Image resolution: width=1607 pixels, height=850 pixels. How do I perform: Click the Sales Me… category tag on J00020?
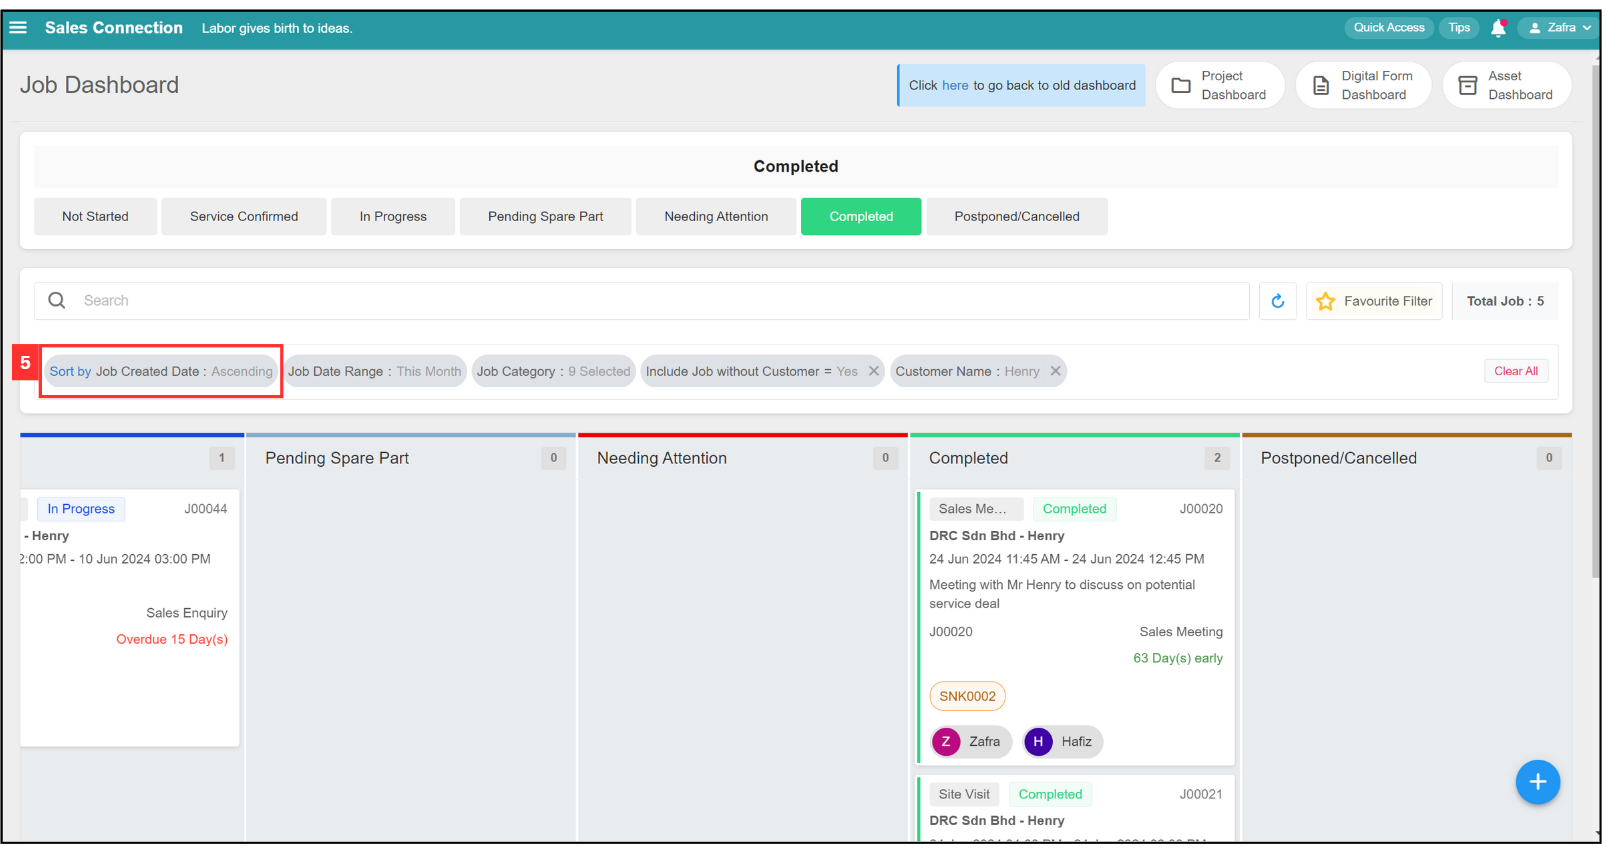tap(976, 509)
